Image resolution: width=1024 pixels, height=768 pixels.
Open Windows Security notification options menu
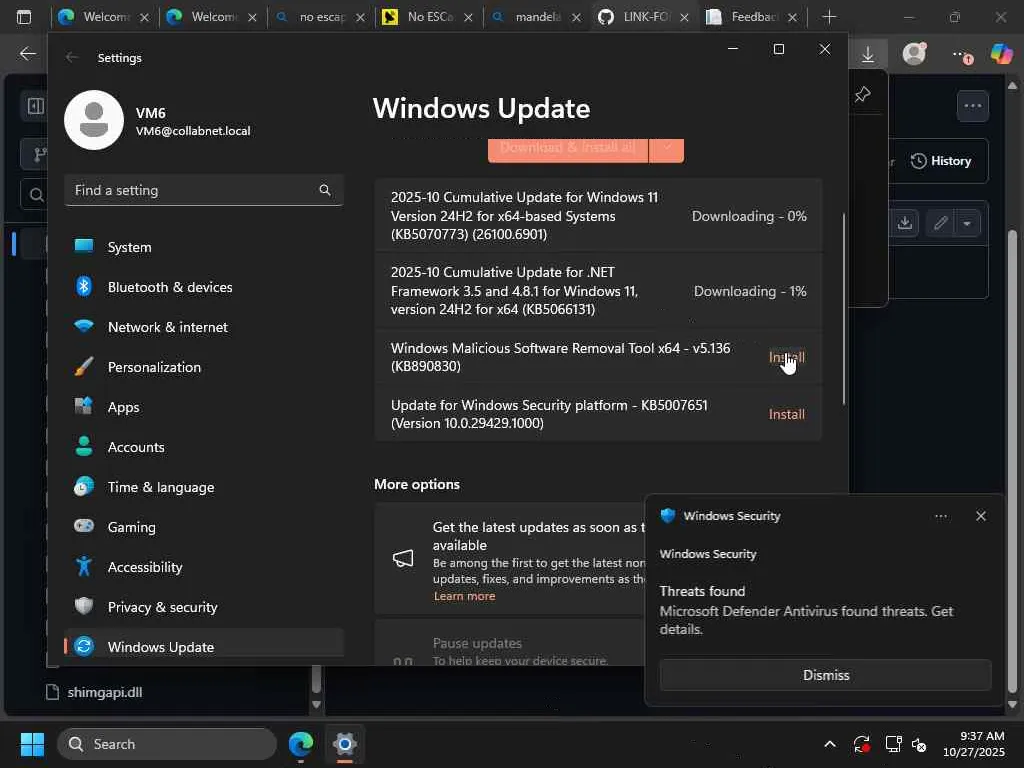940,516
